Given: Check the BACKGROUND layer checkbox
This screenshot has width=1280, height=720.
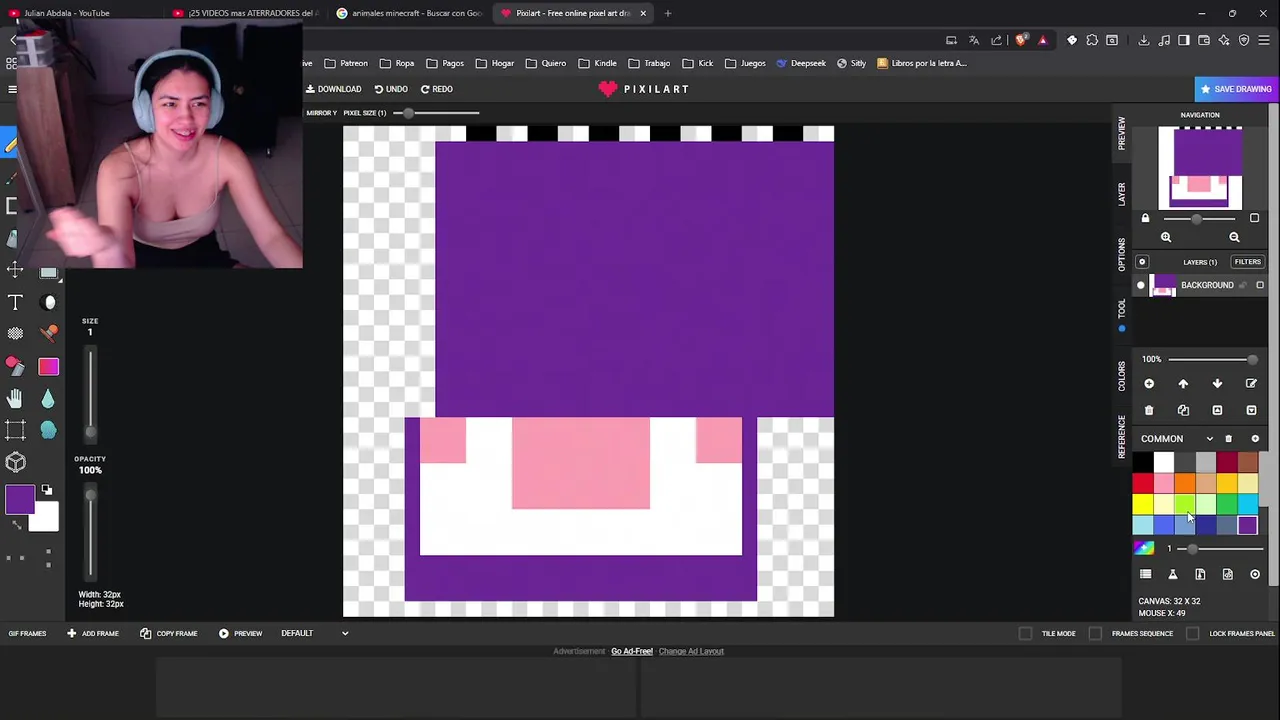Looking at the screenshot, I should (x=1260, y=285).
